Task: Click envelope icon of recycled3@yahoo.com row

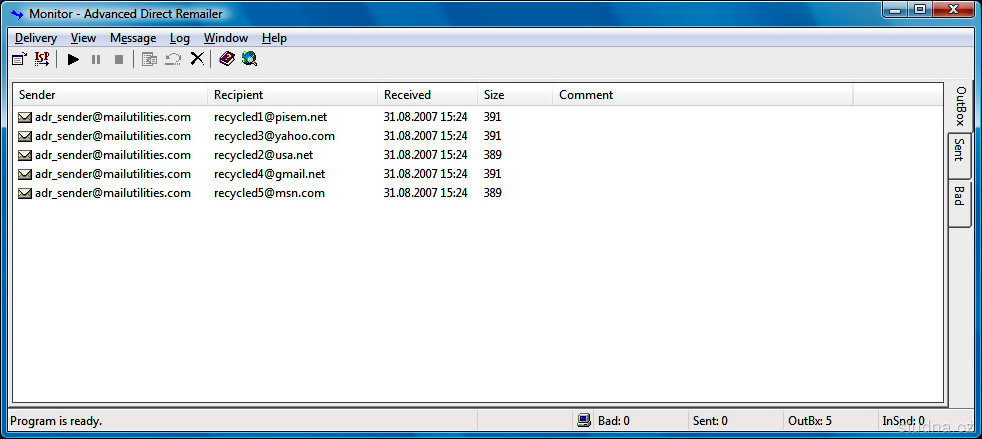Action: (x=24, y=136)
